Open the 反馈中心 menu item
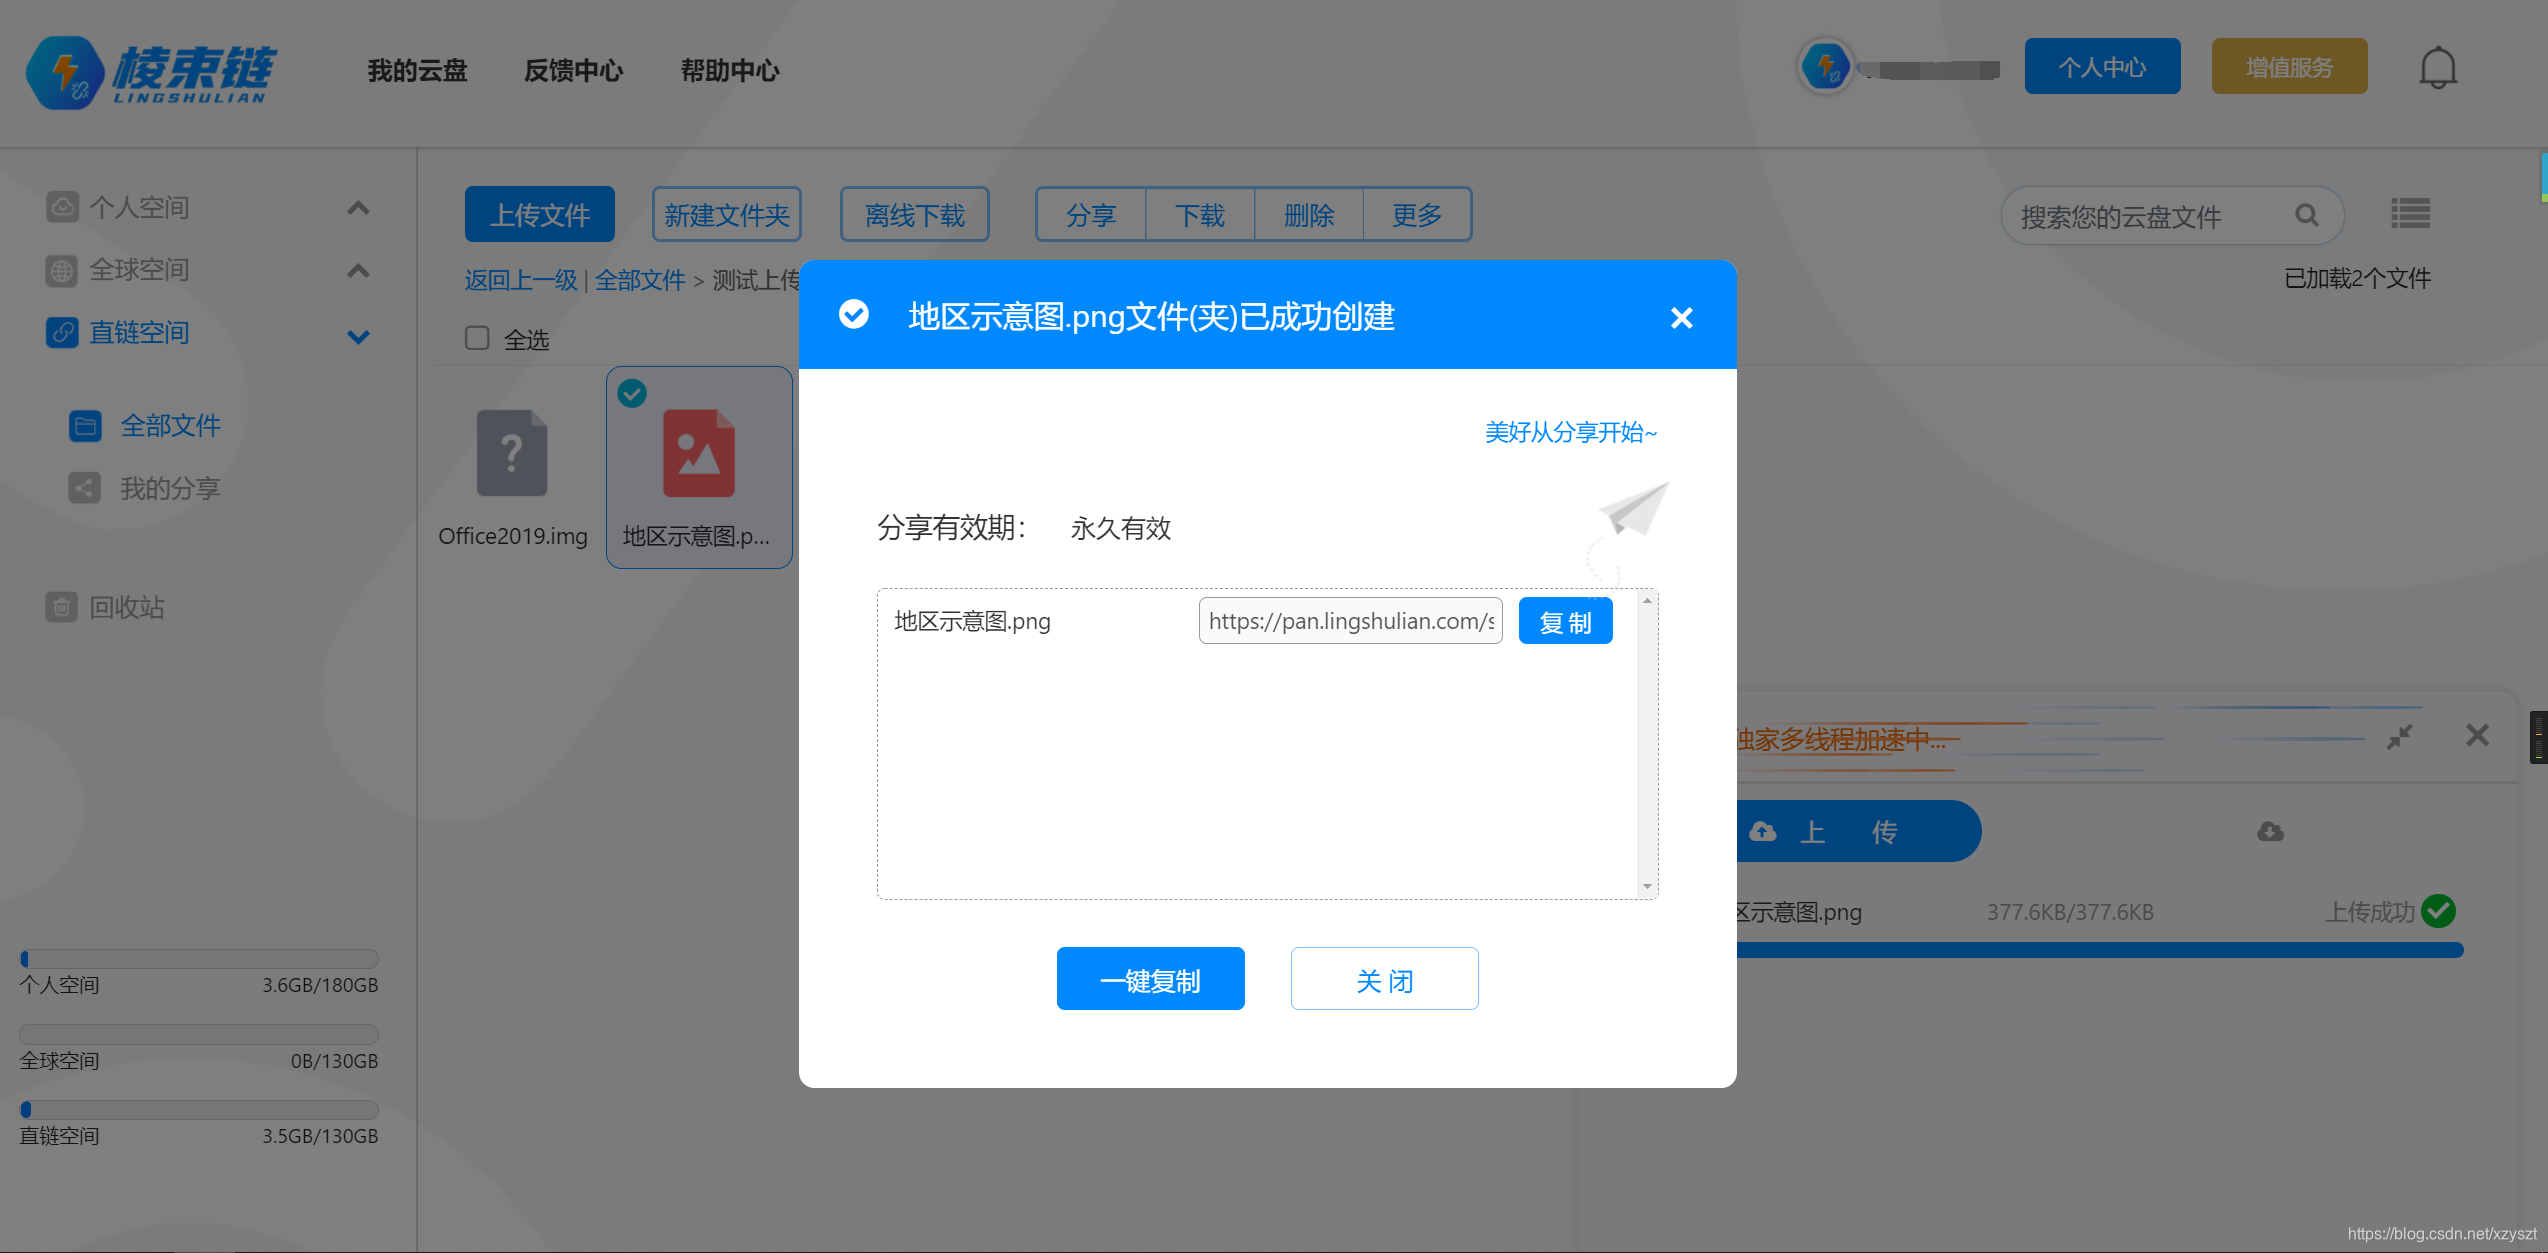 point(573,70)
